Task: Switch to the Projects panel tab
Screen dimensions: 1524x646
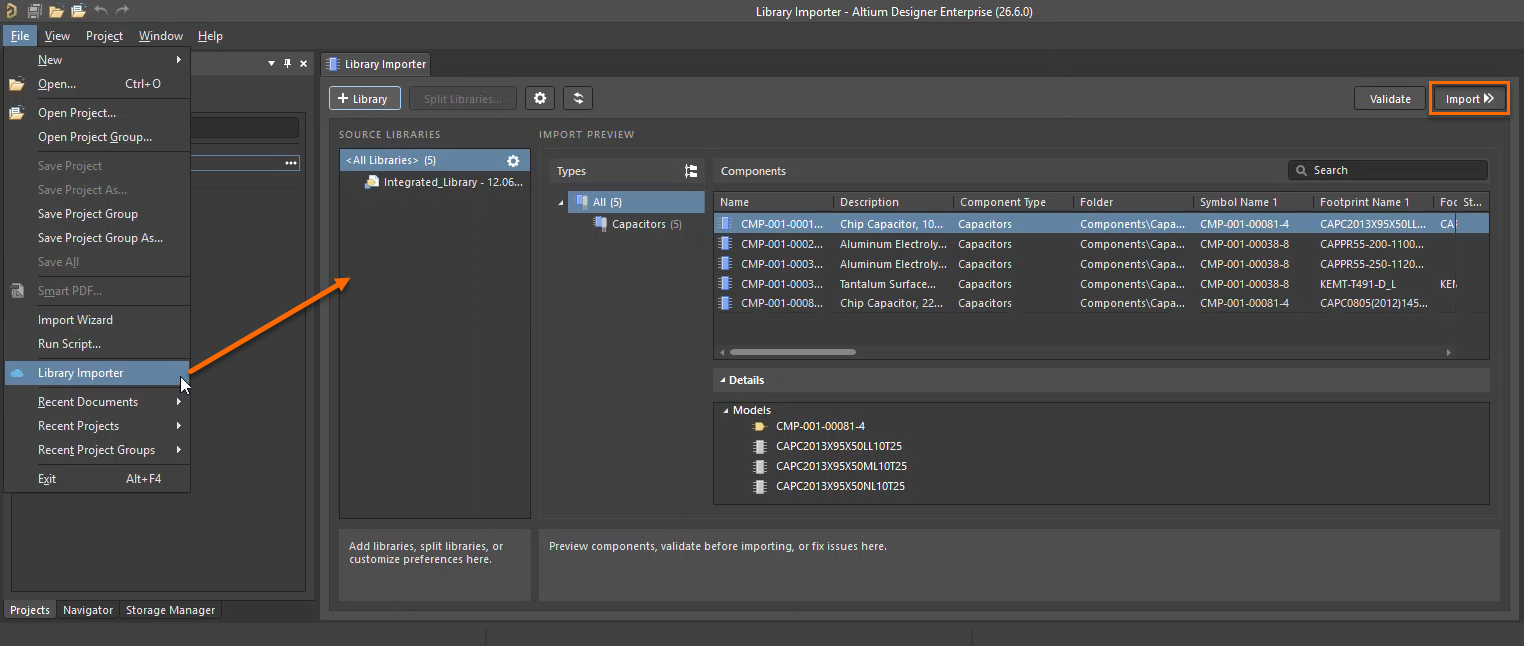Action: (30, 610)
